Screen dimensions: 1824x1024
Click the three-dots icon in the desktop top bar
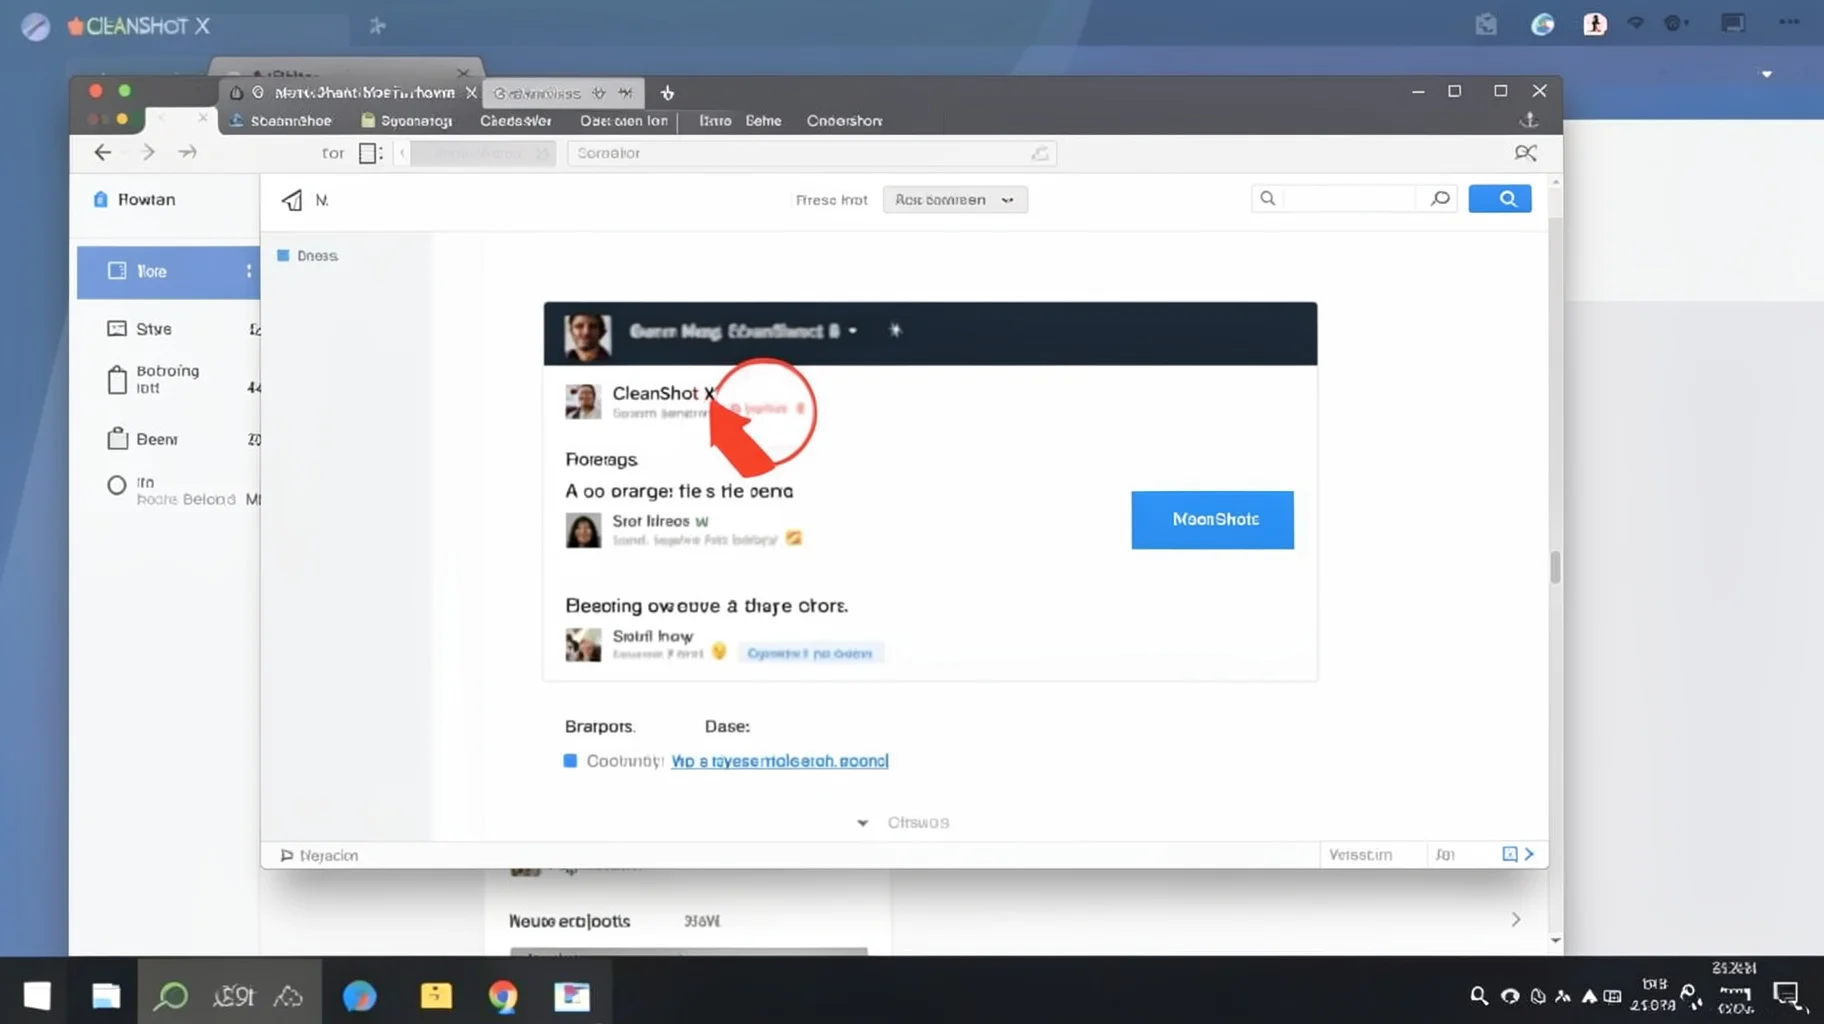pos(1789,22)
